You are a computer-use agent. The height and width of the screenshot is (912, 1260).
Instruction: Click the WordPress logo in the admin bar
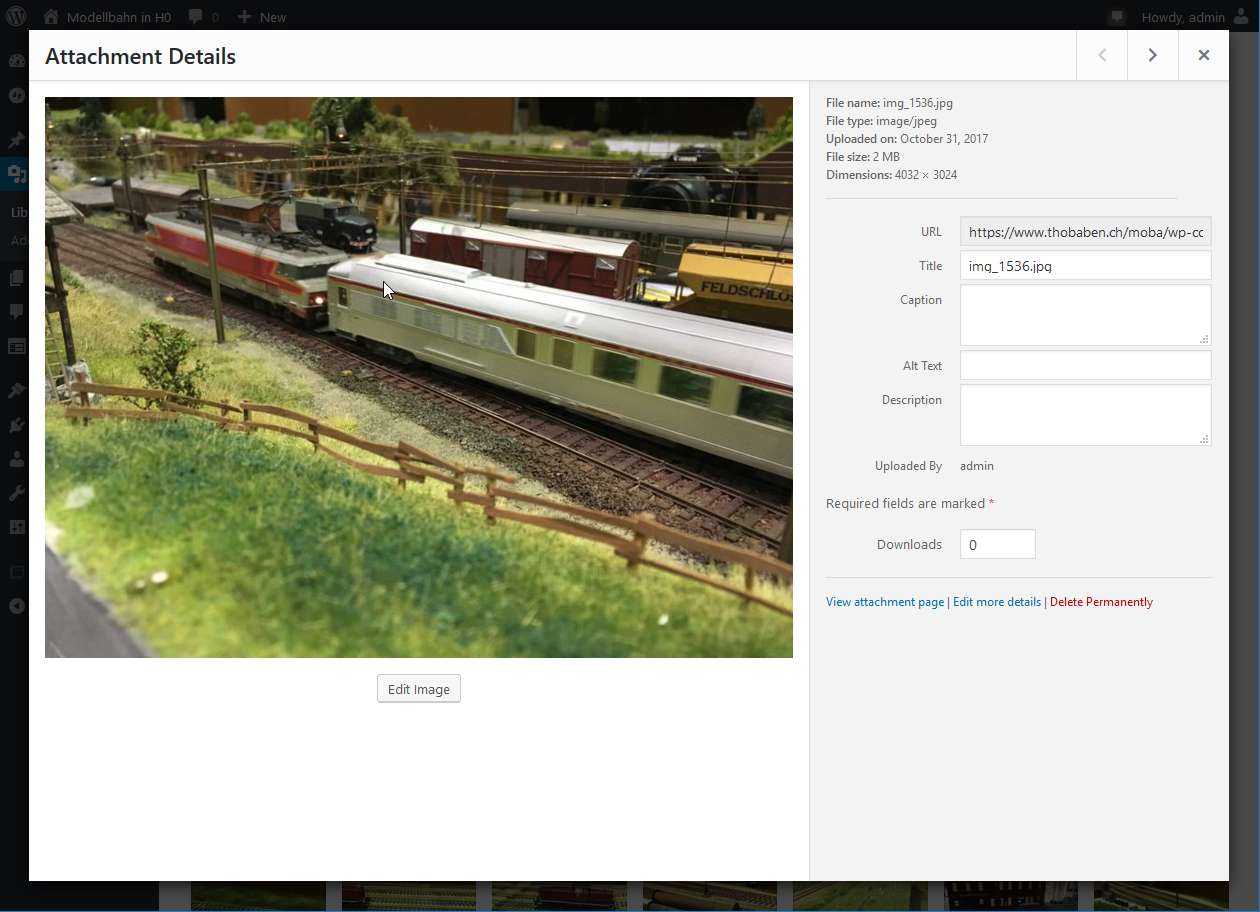pyautogui.click(x=16, y=17)
